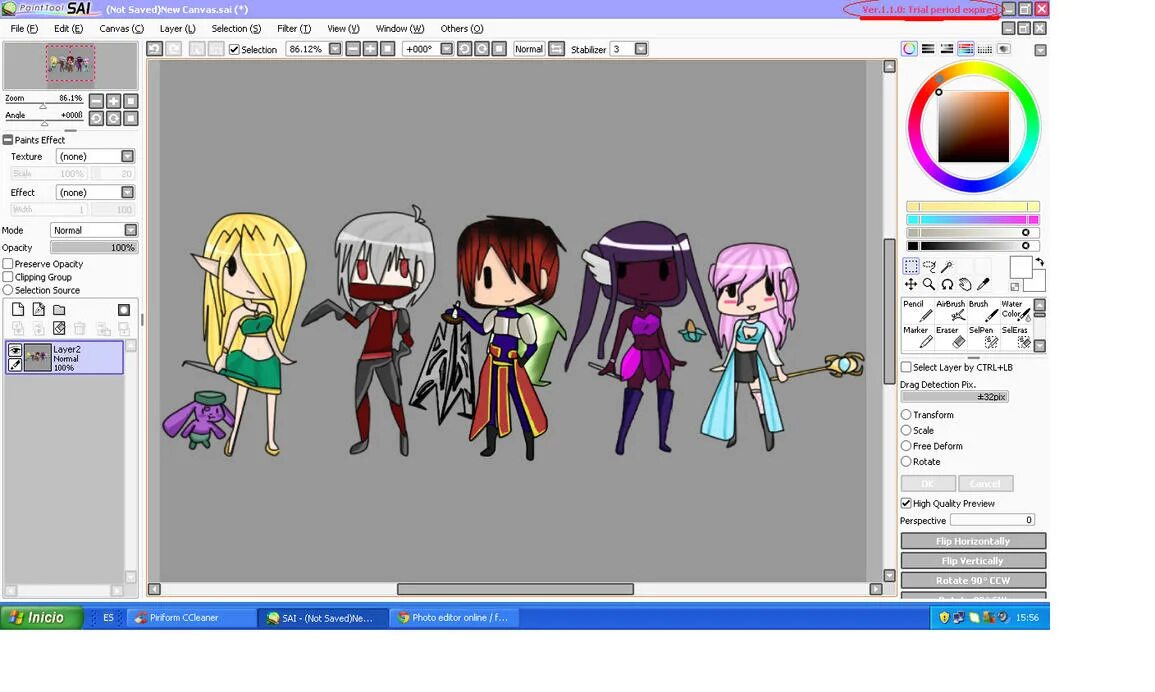Image resolution: width=1155 pixels, height=692 pixels.
Task: Select the Scale radio option
Action: tap(906, 430)
